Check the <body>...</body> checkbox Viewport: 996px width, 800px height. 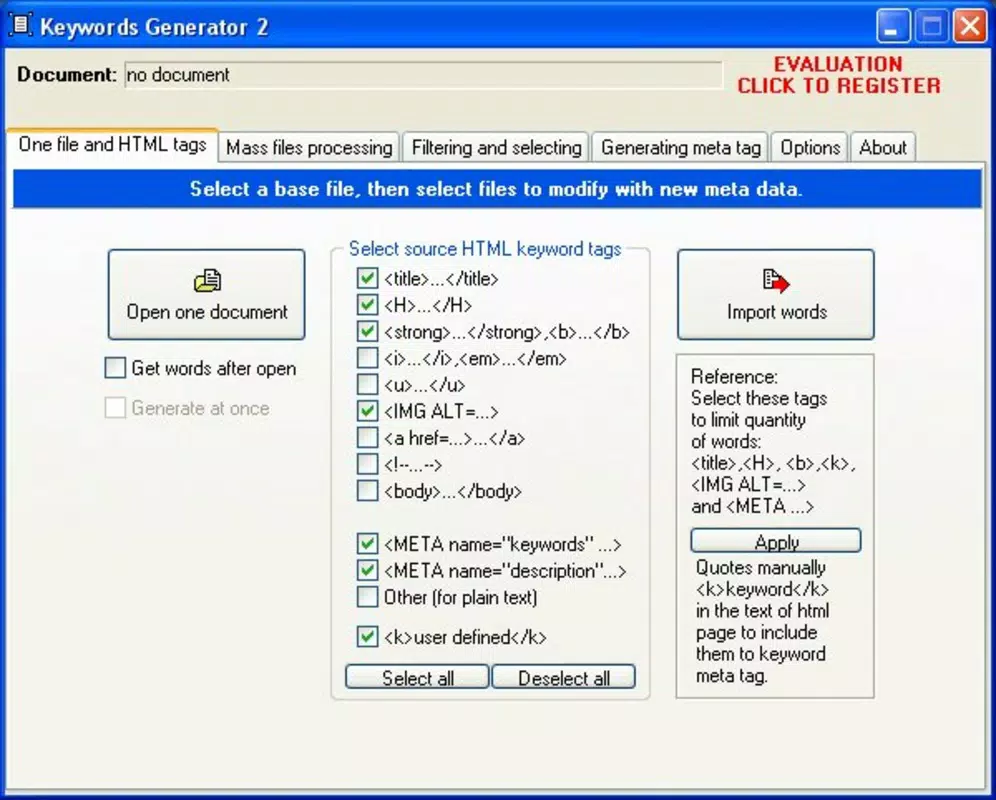tap(367, 491)
